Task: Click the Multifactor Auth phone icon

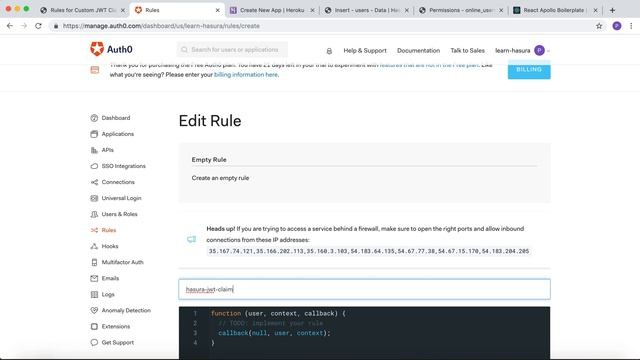Action: click(x=94, y=262)
